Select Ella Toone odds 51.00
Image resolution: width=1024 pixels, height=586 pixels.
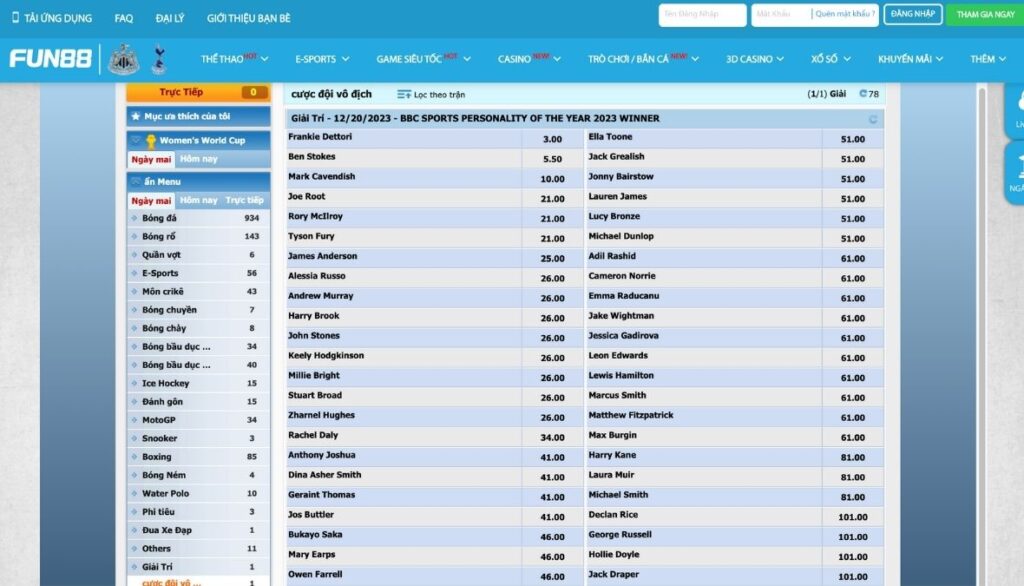[x=853, y=139]
